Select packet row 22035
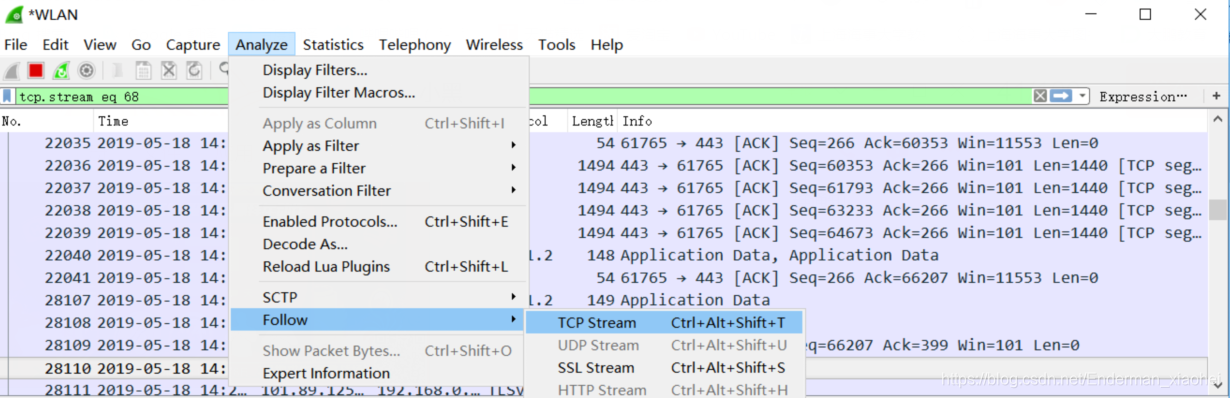Screen dimensions: 1230x398 603,143
